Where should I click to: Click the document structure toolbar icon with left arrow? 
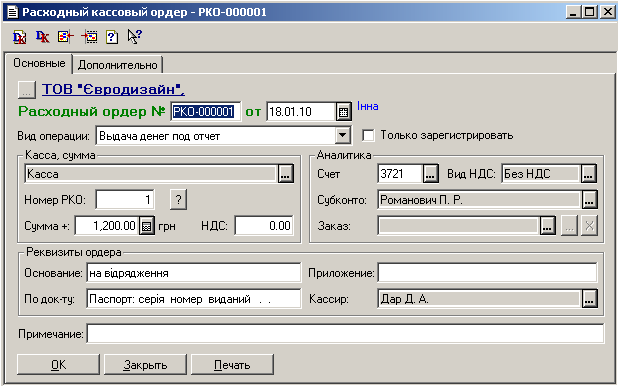point(66,37)
